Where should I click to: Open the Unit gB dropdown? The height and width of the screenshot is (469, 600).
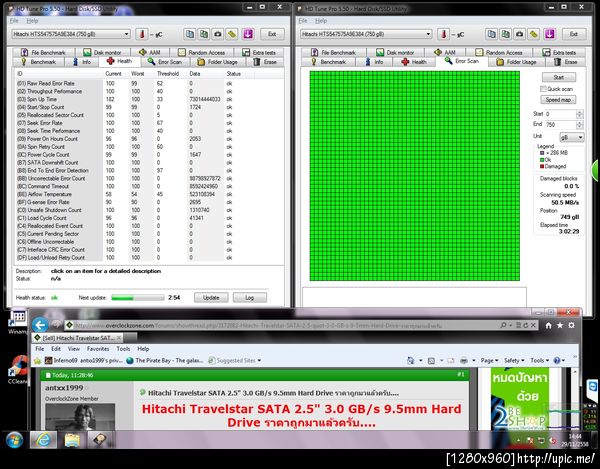(x=572, y=137)
